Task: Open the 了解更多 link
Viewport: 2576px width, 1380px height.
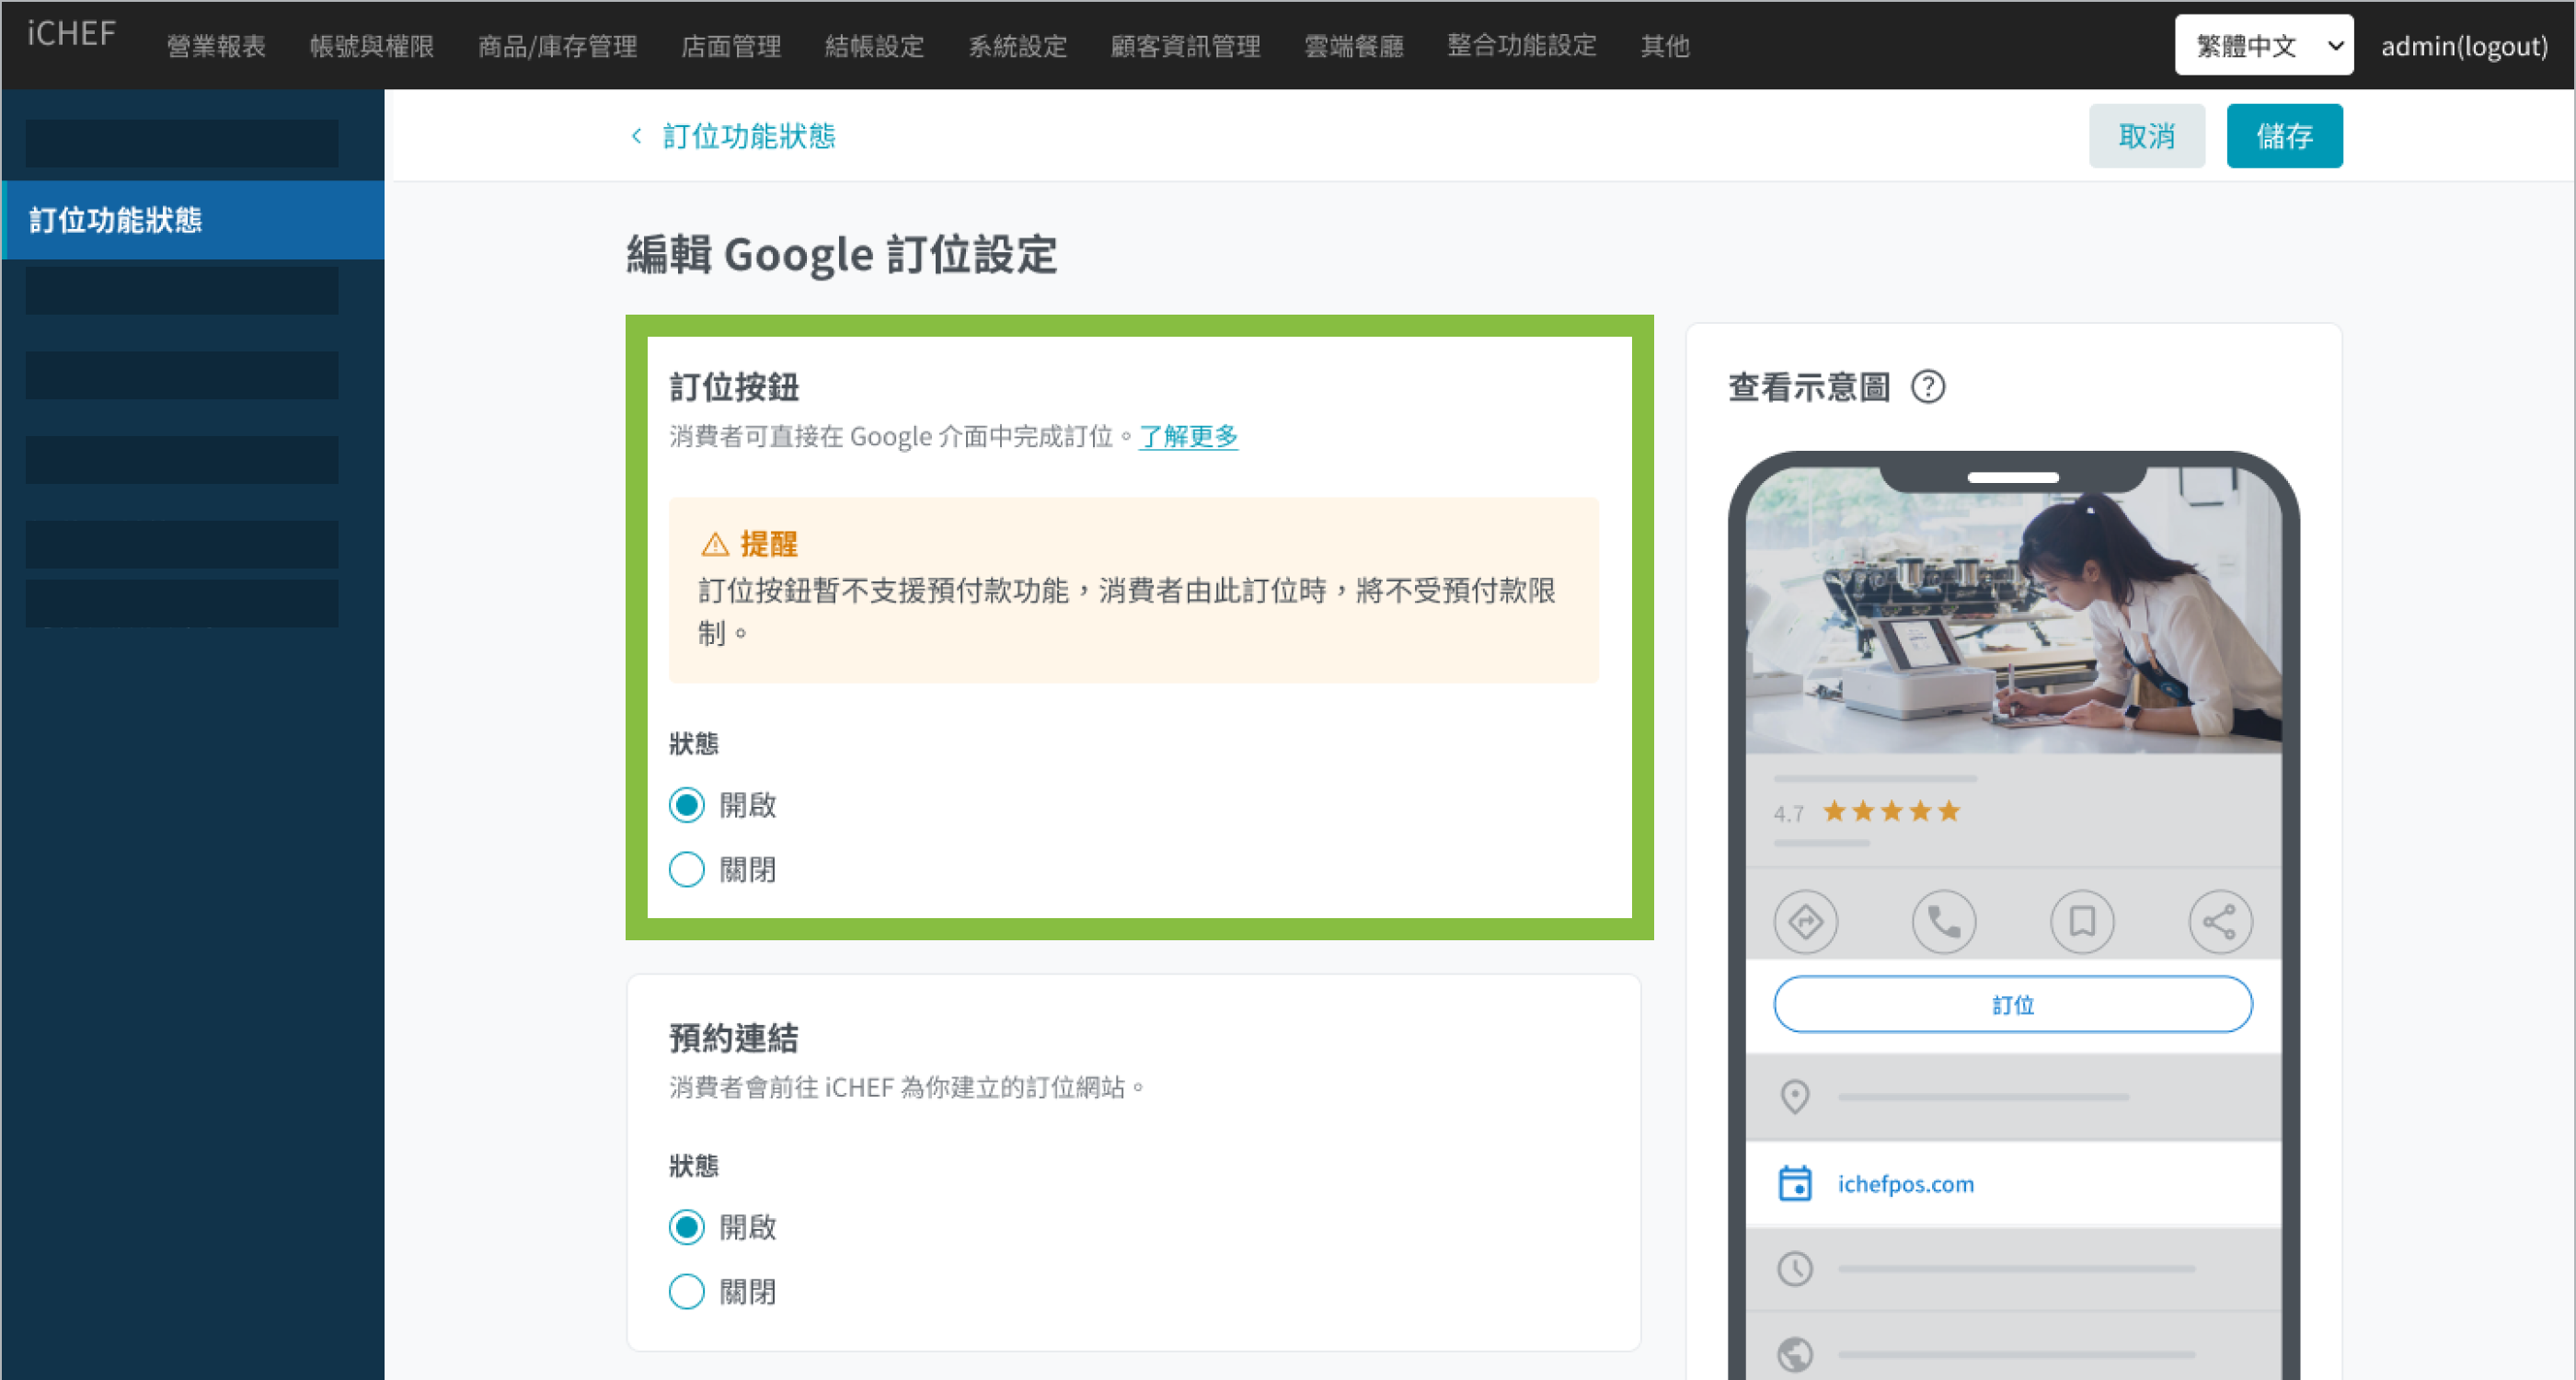Action: coord(1188,436)
